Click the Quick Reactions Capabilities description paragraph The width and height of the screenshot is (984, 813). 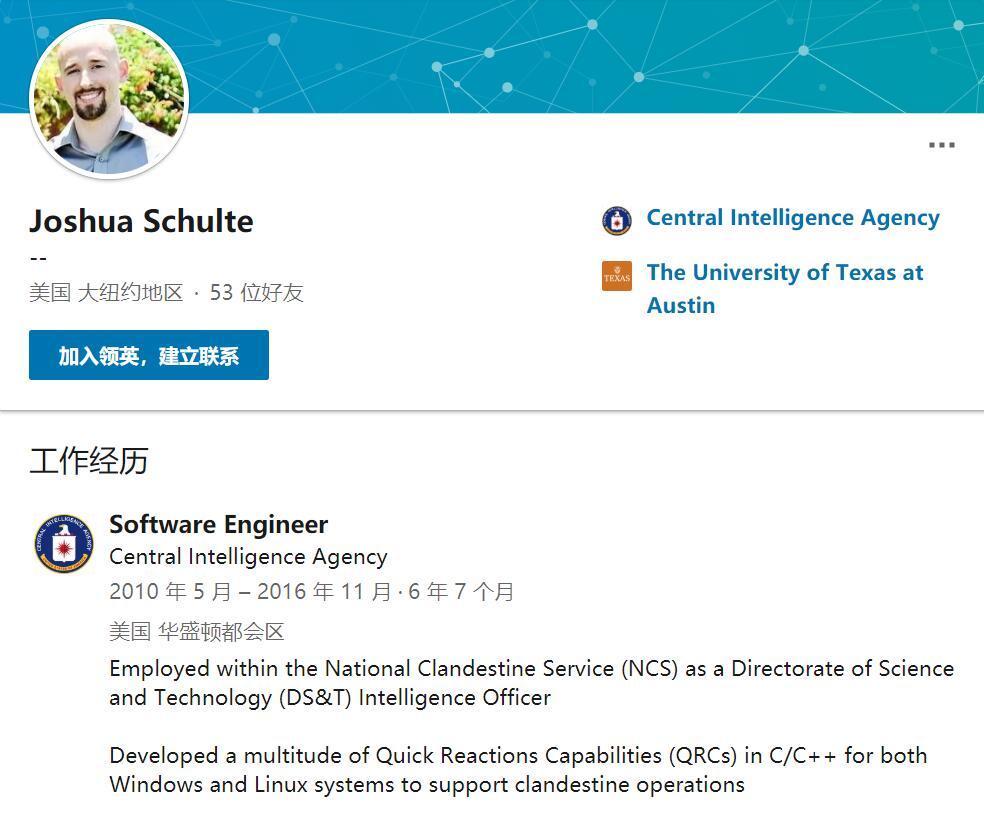click(x=517, y=769)
